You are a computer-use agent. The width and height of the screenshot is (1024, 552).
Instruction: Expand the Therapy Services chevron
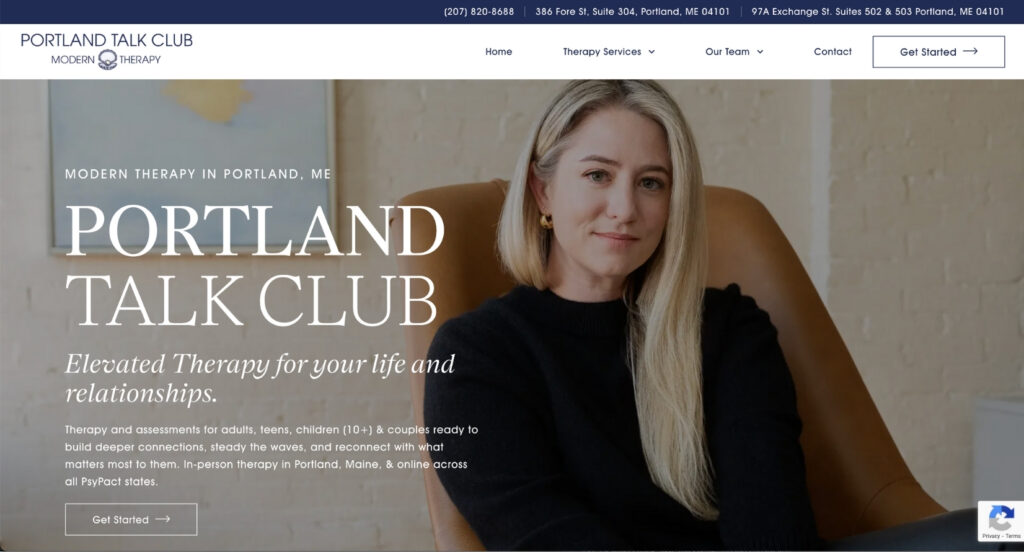coord(651,52)
